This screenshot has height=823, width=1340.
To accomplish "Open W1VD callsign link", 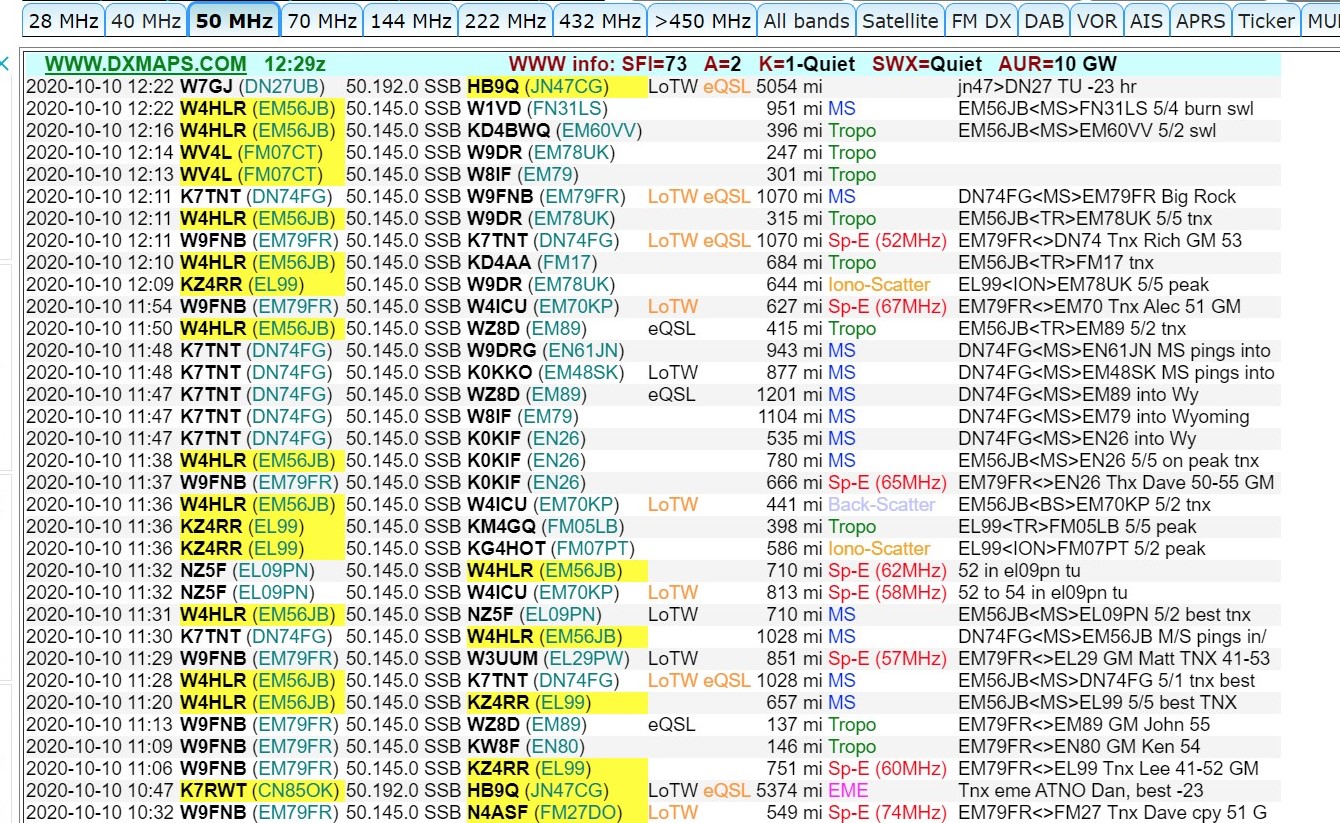I will coord(494,109).
